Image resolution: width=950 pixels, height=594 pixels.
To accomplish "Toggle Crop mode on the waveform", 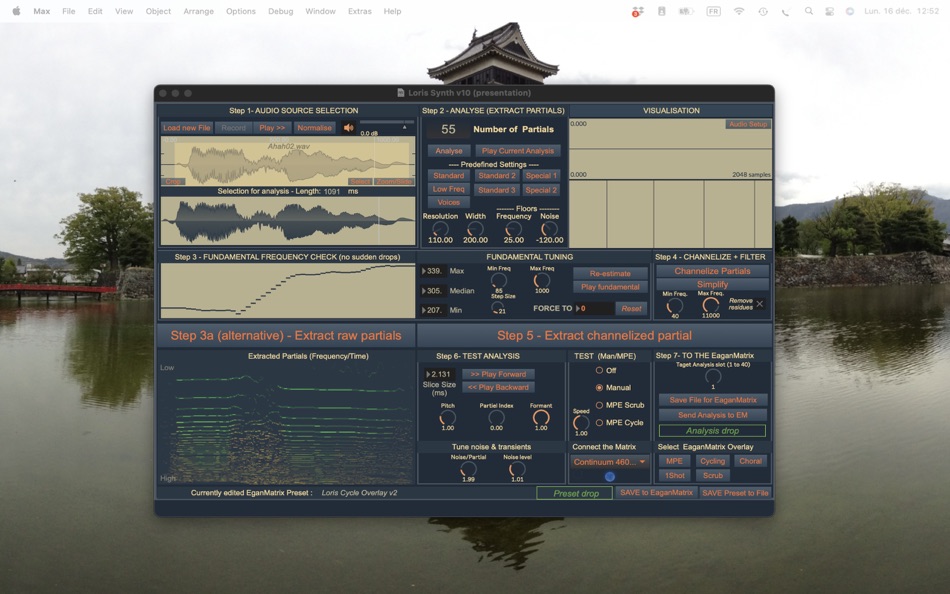I will click(173, 181).
